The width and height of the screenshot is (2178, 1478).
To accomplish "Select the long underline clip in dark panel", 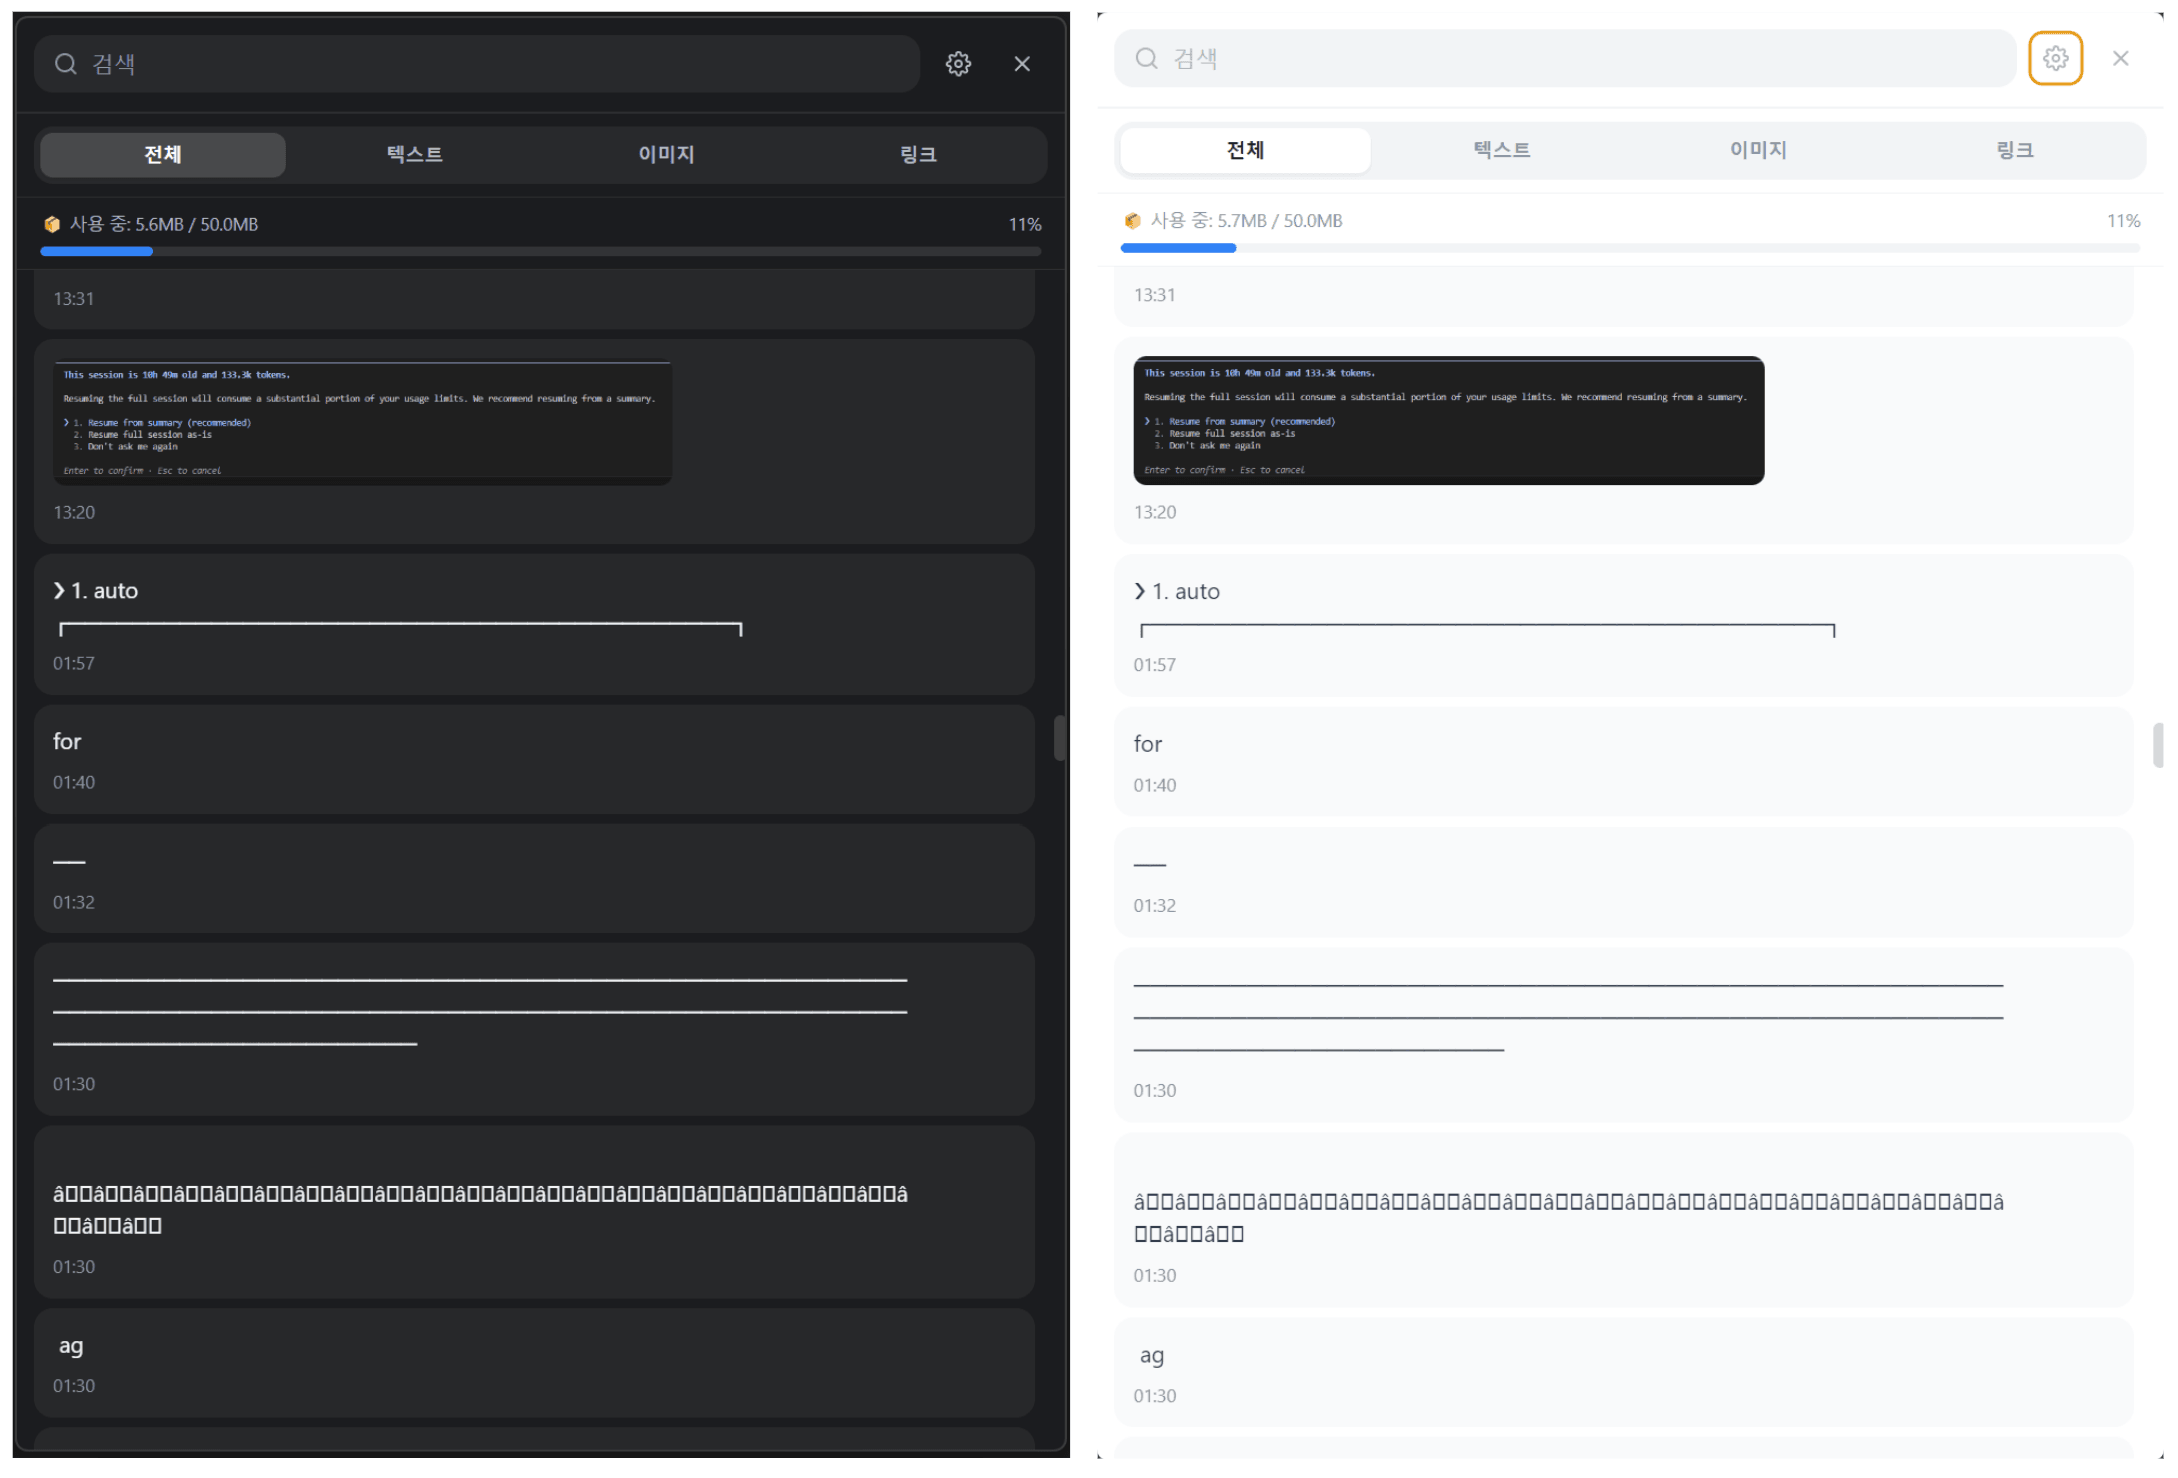I will (x=534, y=1030).
